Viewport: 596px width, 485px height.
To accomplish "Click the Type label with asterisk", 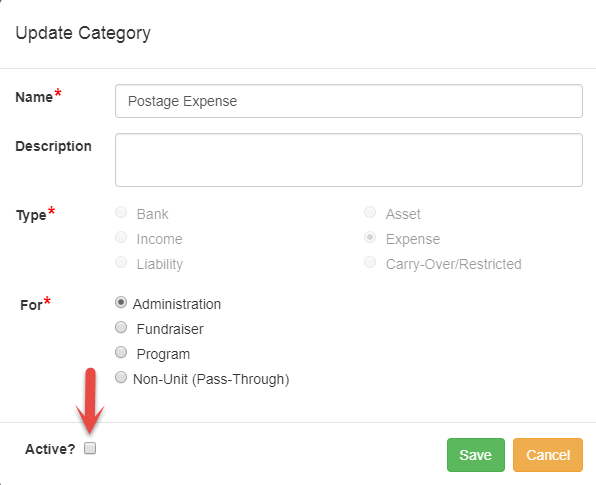I will pos(36,214).
